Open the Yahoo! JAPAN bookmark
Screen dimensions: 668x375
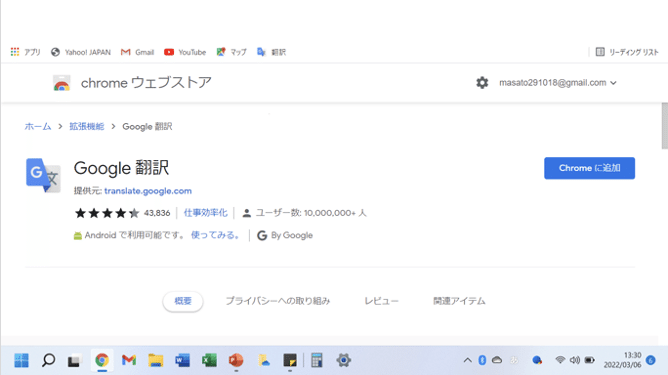tap(81, 52)
